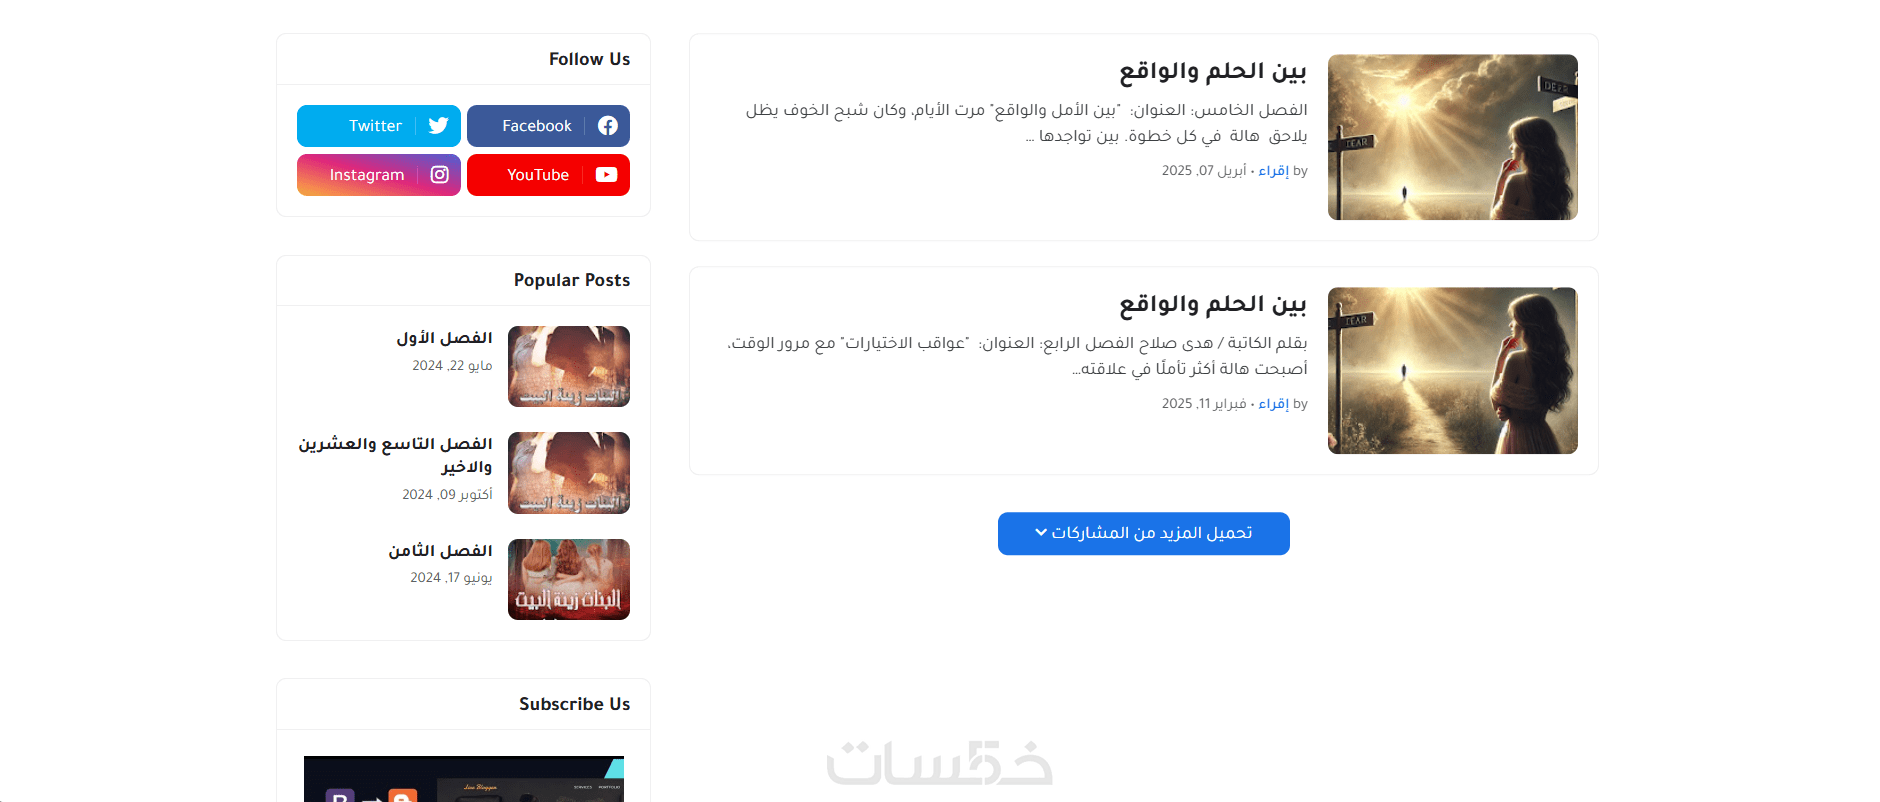This screenshot has width=1880, height=802.
Task: Click thumbnail of الفصل الثامن post
Action: click(569, 580)
